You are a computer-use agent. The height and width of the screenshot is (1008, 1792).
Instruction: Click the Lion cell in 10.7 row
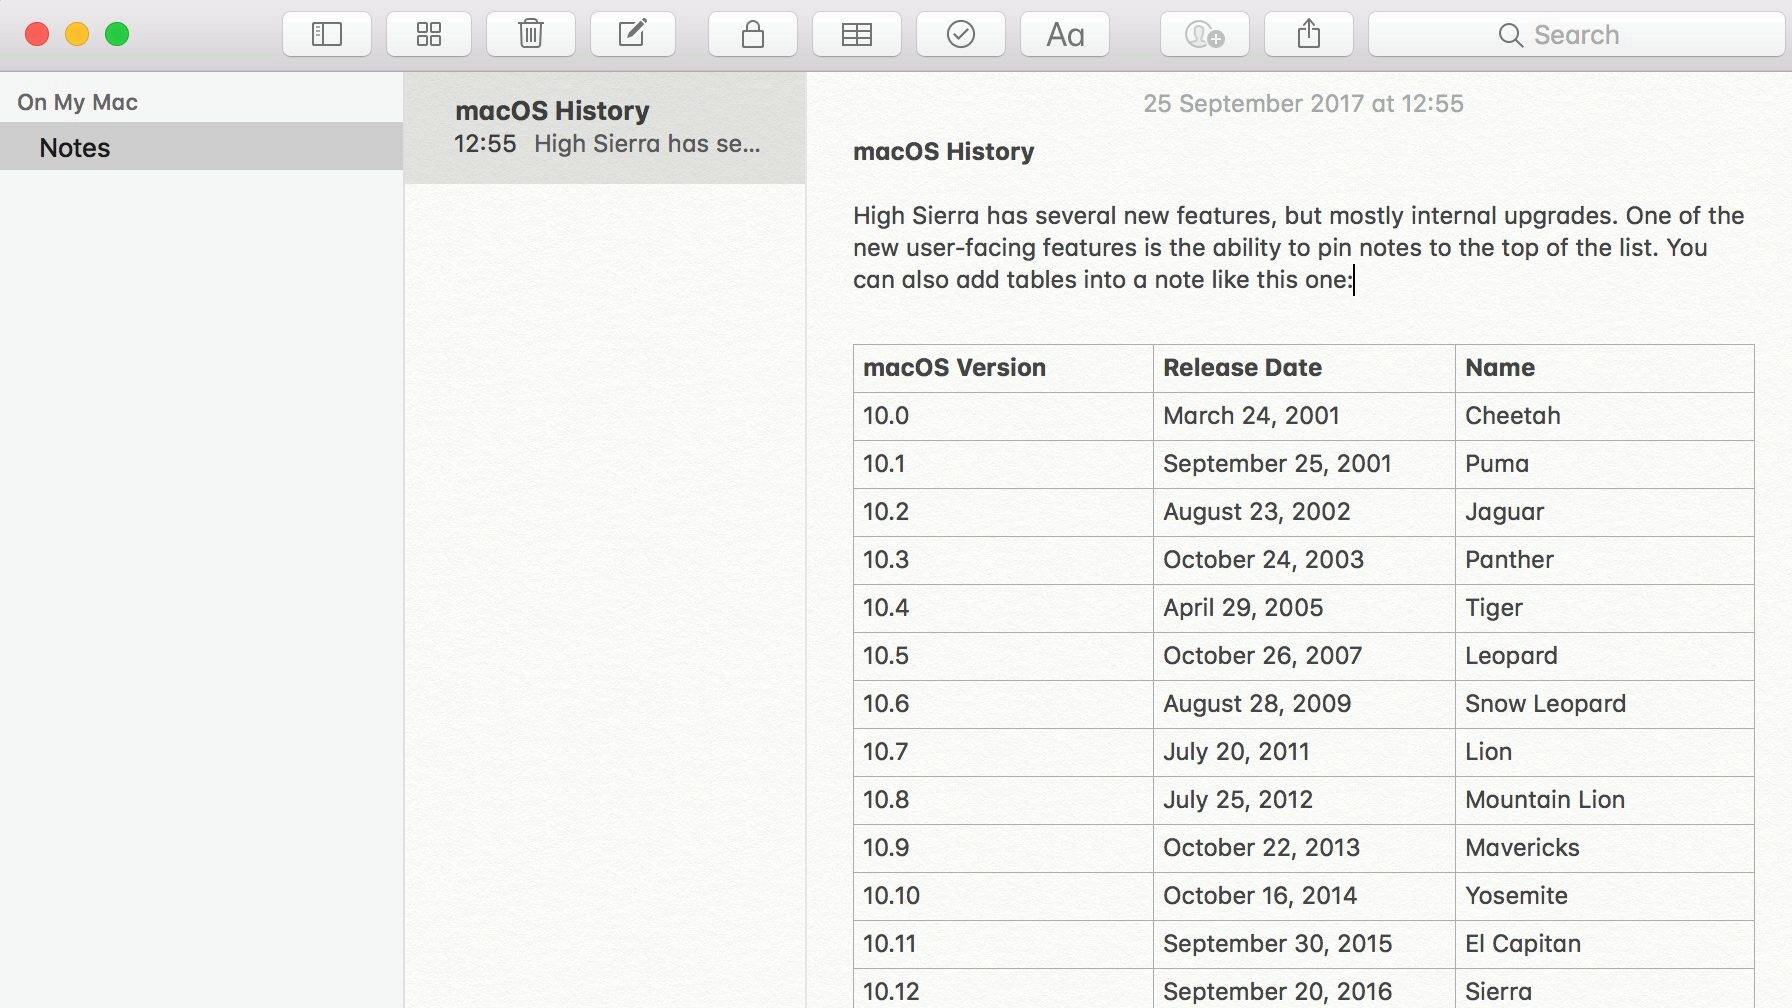click(1605, 752)
